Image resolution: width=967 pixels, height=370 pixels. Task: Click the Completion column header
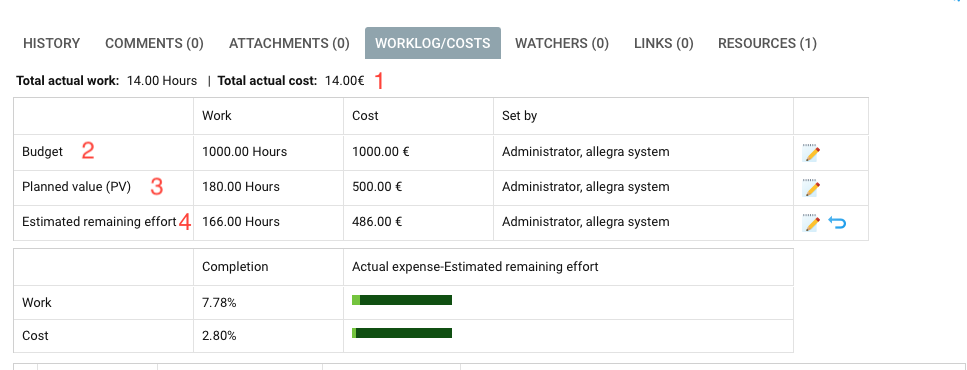point(235,267)
